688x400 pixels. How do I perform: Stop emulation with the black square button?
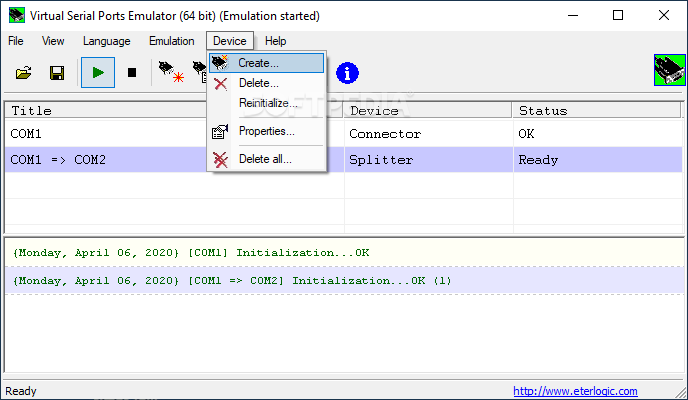[132, 72]
